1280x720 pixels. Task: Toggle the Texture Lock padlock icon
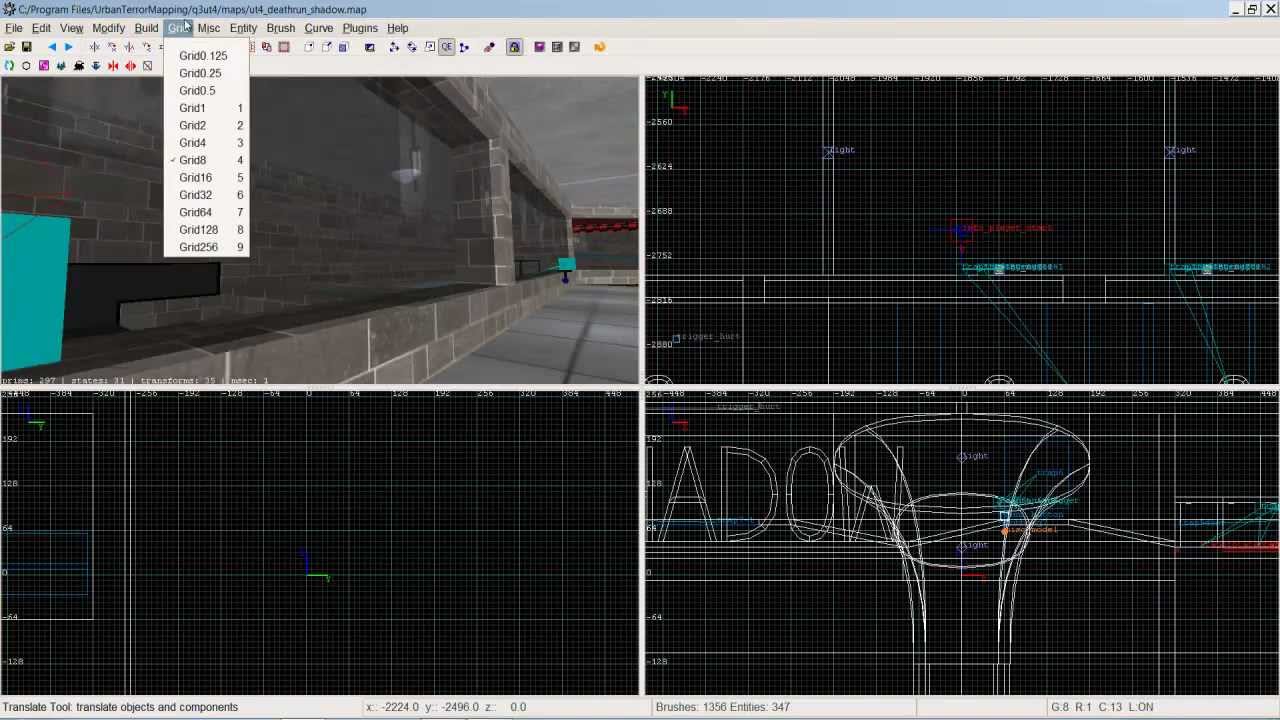[x=514, y=47]
